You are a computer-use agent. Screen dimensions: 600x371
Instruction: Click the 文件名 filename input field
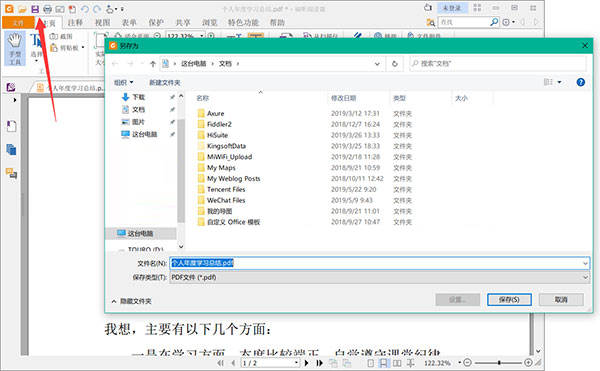(x=379, y=263)
